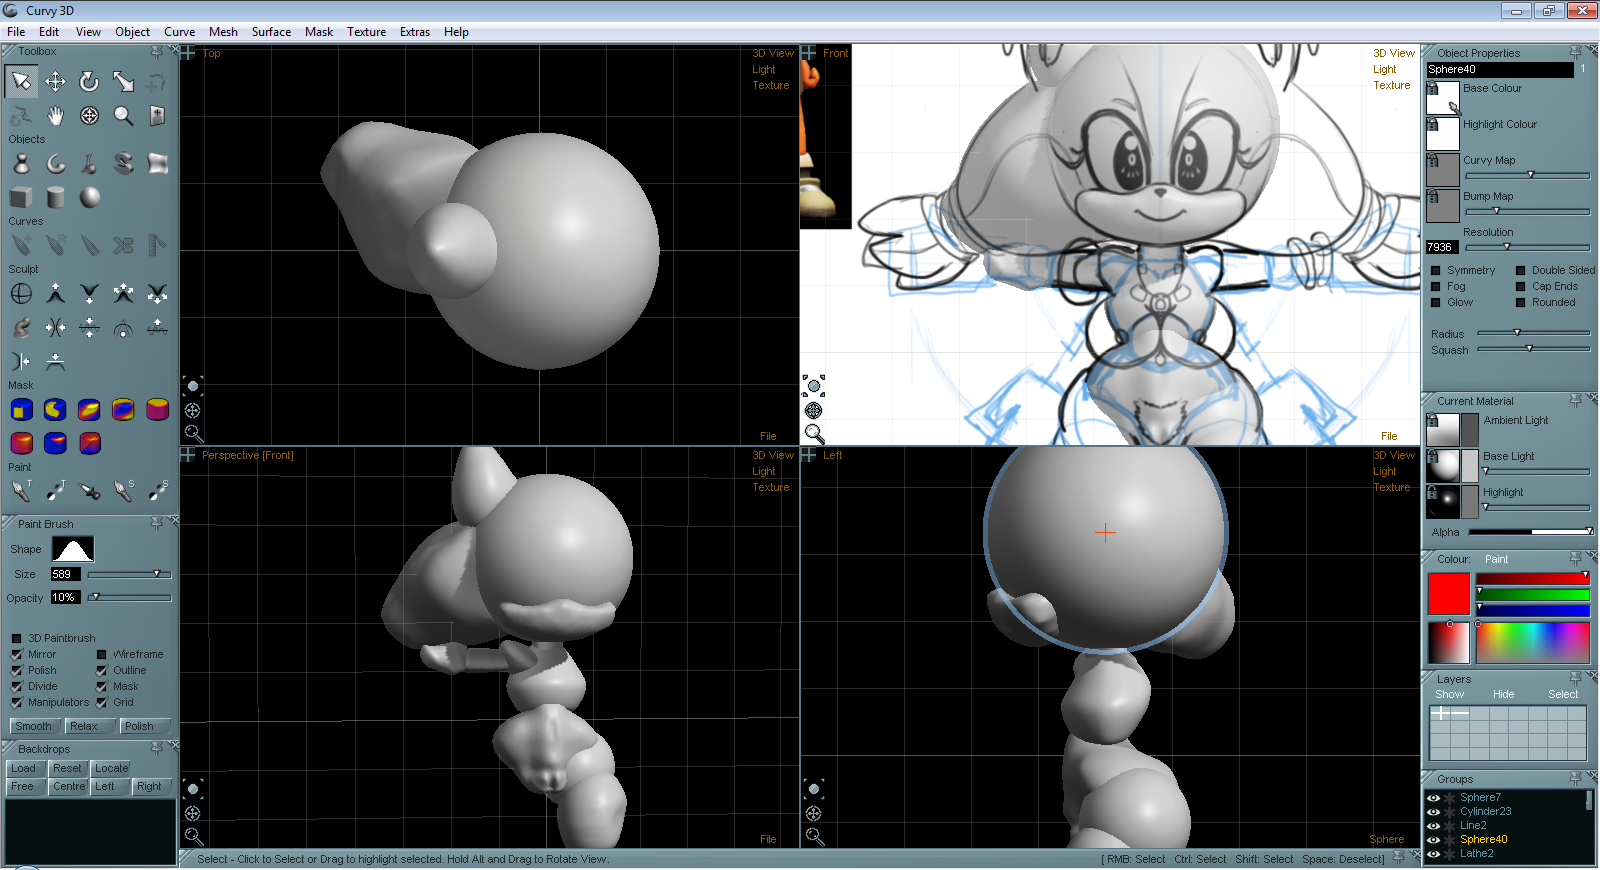1602x870 pixels.
Task: Open the Extras menu
Action: pos(415,32)
